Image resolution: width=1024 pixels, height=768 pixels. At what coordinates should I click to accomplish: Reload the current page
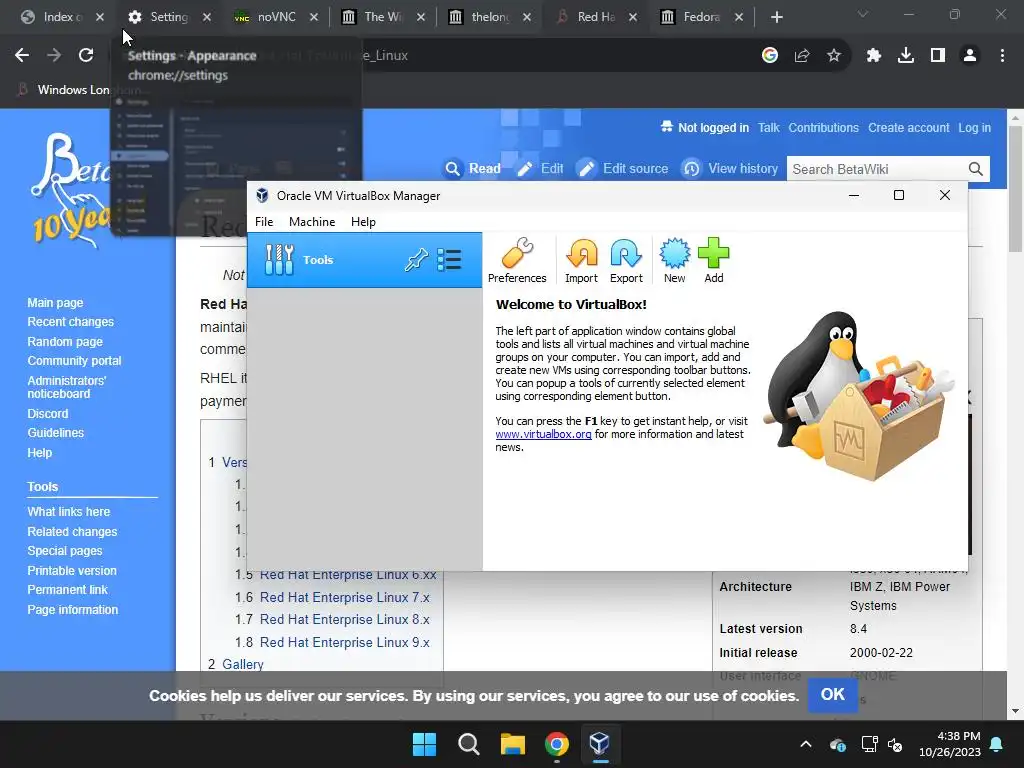[x=86, y=56]
